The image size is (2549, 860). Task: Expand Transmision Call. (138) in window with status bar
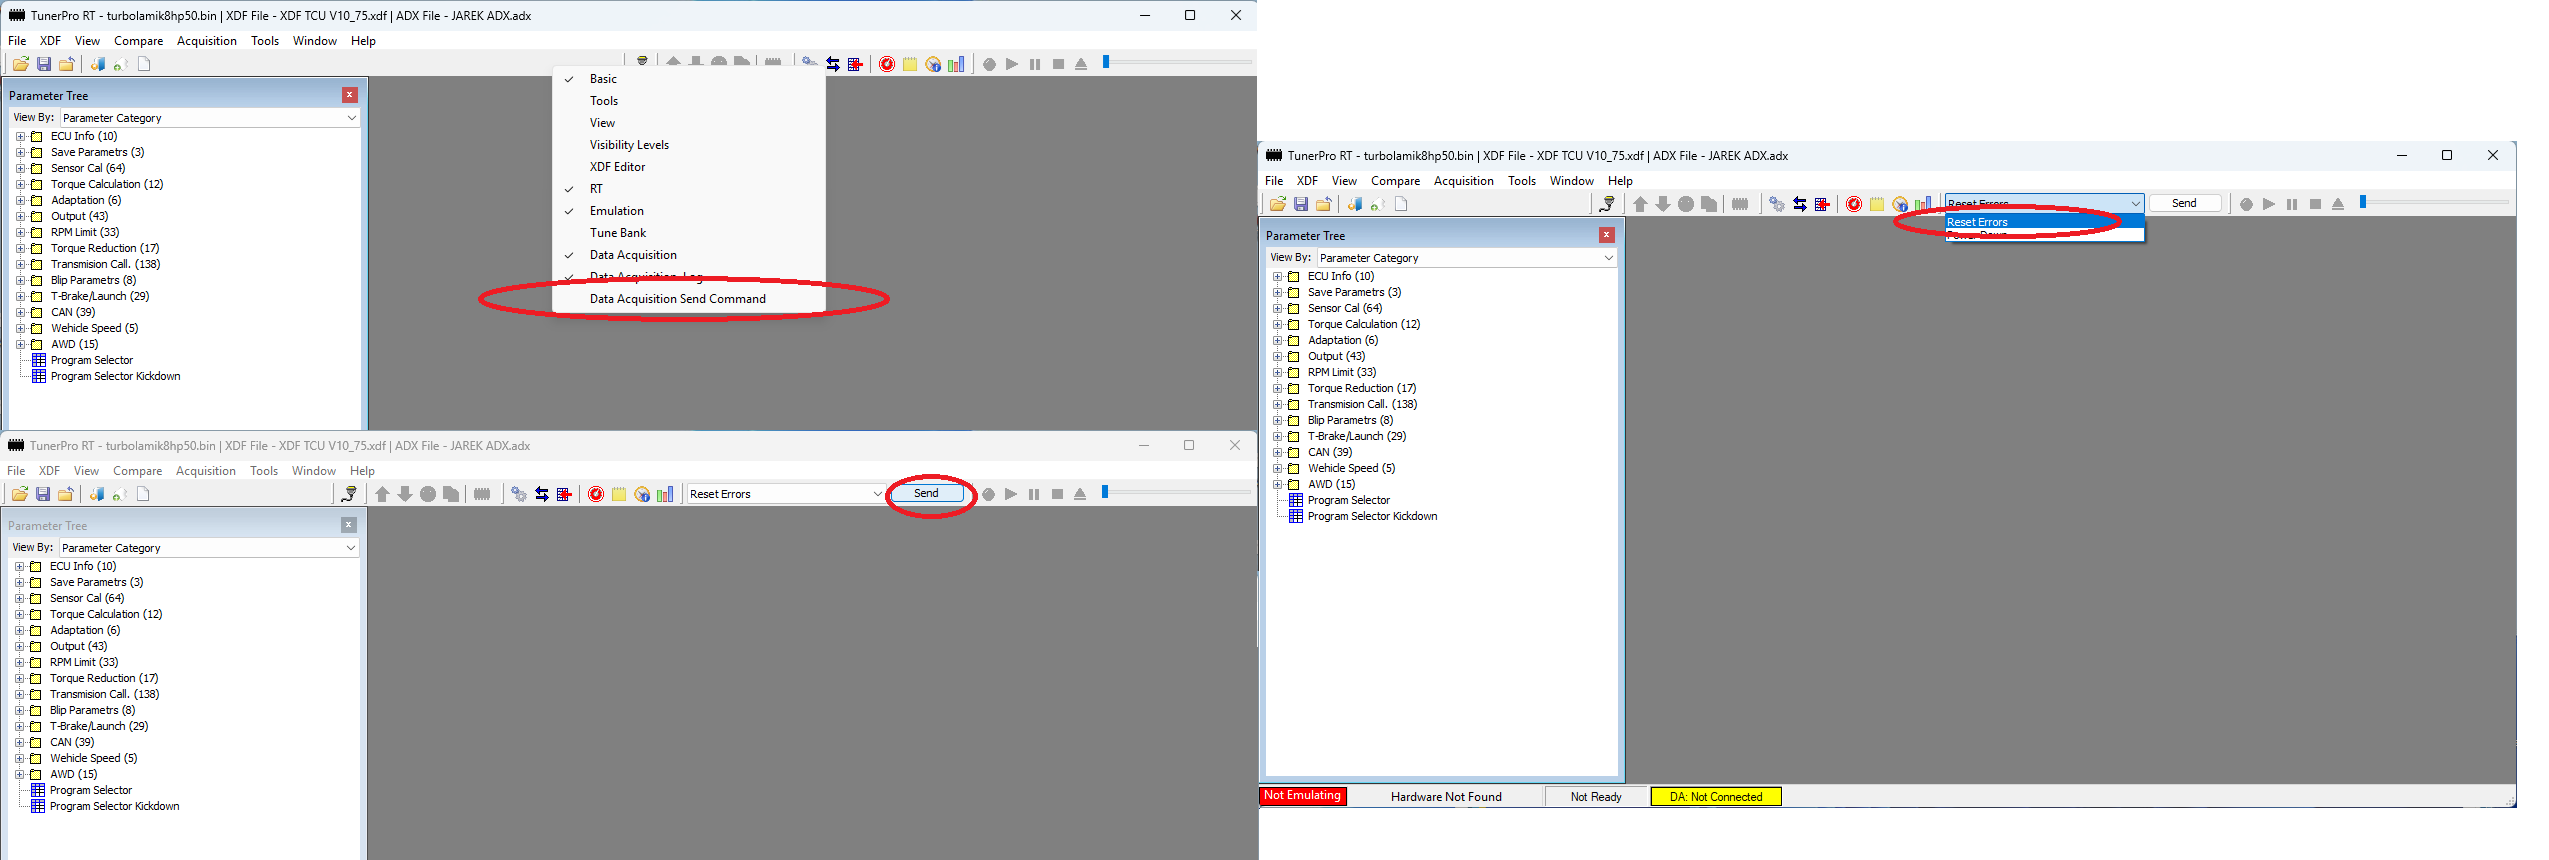tap(1277, 404)
